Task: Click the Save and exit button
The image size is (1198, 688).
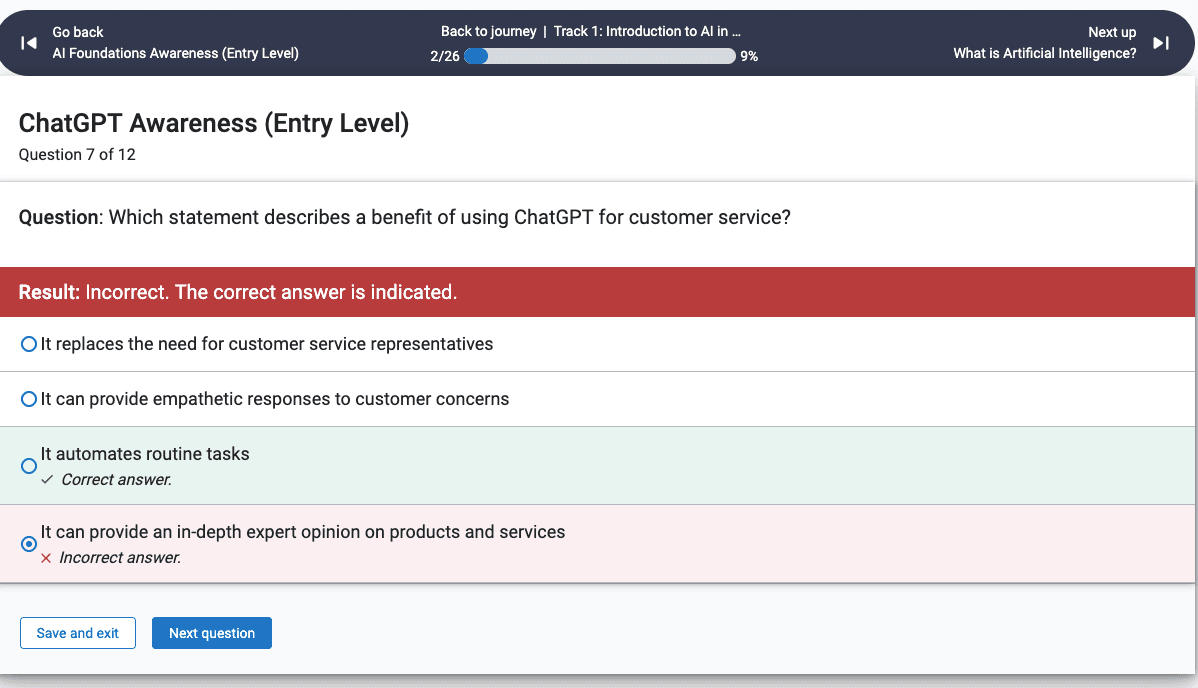Action: click(x=78, y=633)
